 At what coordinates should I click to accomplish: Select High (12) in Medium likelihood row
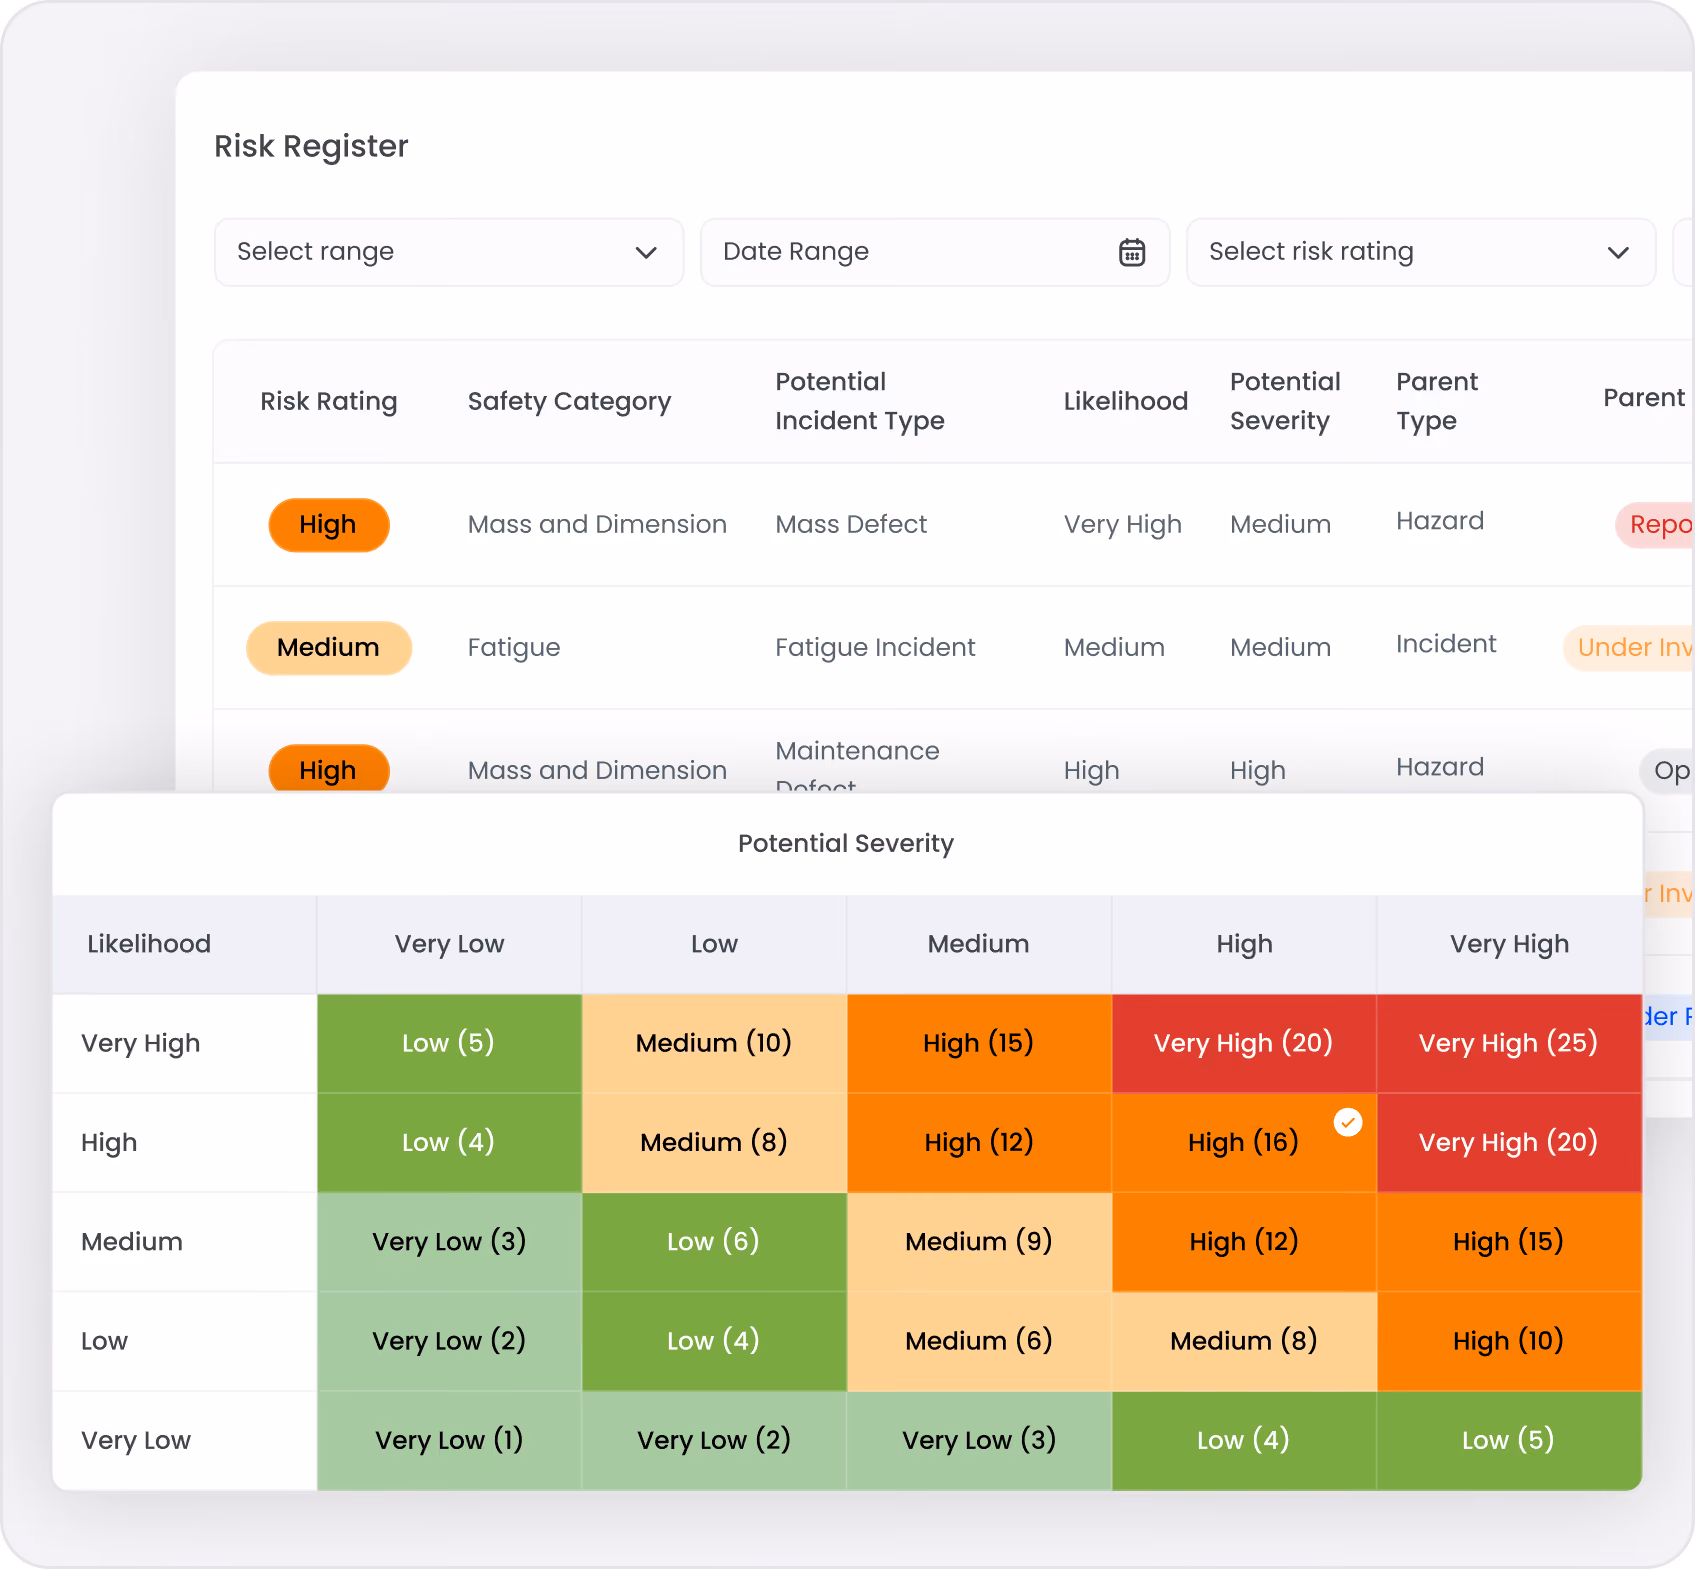point(1244,1242)
